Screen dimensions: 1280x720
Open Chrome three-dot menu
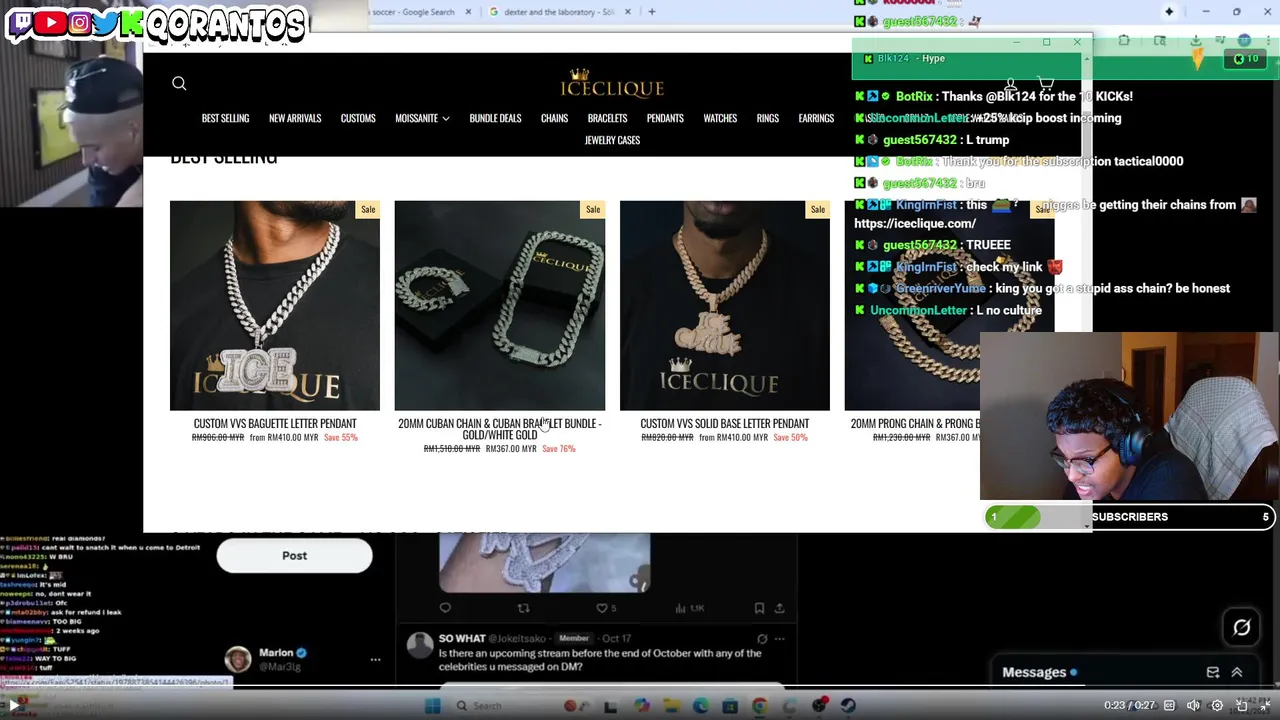click(1267, 41)
